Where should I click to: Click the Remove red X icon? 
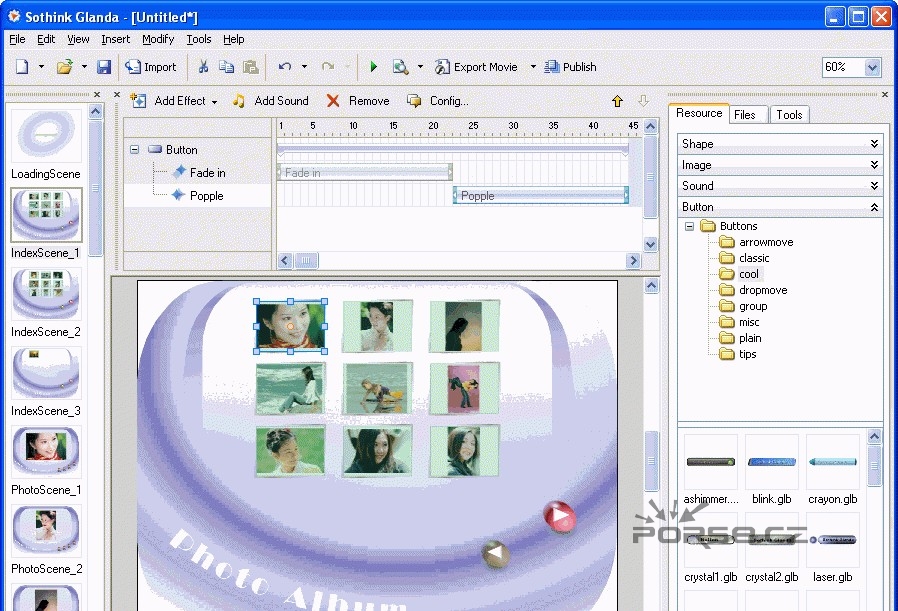(x=333, y=101)
